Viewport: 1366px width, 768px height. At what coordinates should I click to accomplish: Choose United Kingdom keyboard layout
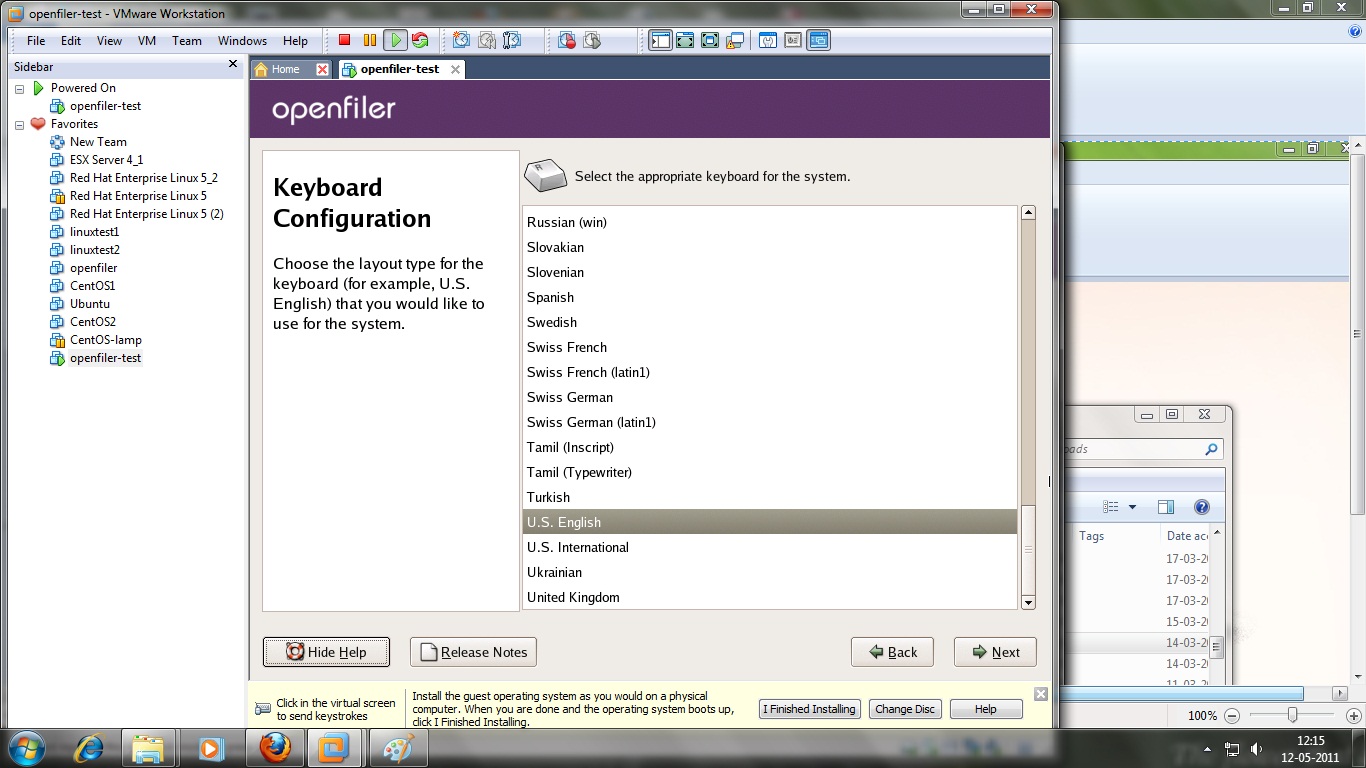click(x=770, y=597)
